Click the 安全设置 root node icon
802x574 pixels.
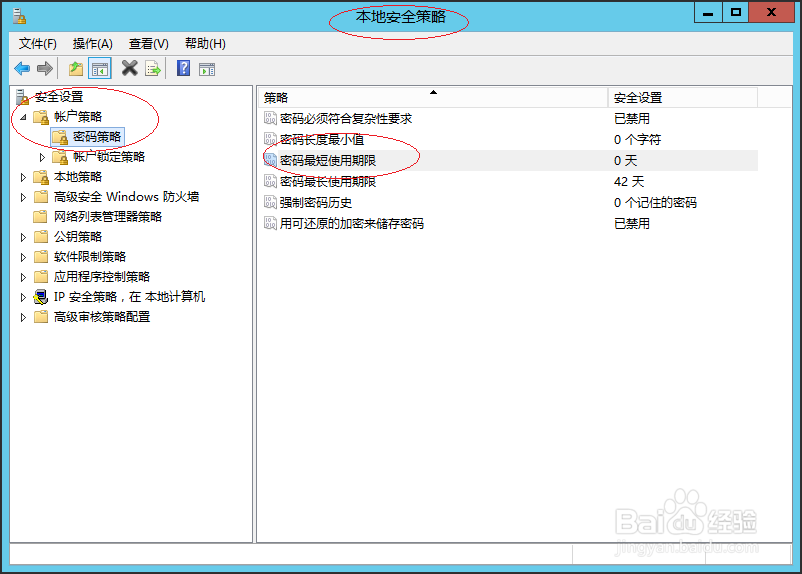(22, 97)
